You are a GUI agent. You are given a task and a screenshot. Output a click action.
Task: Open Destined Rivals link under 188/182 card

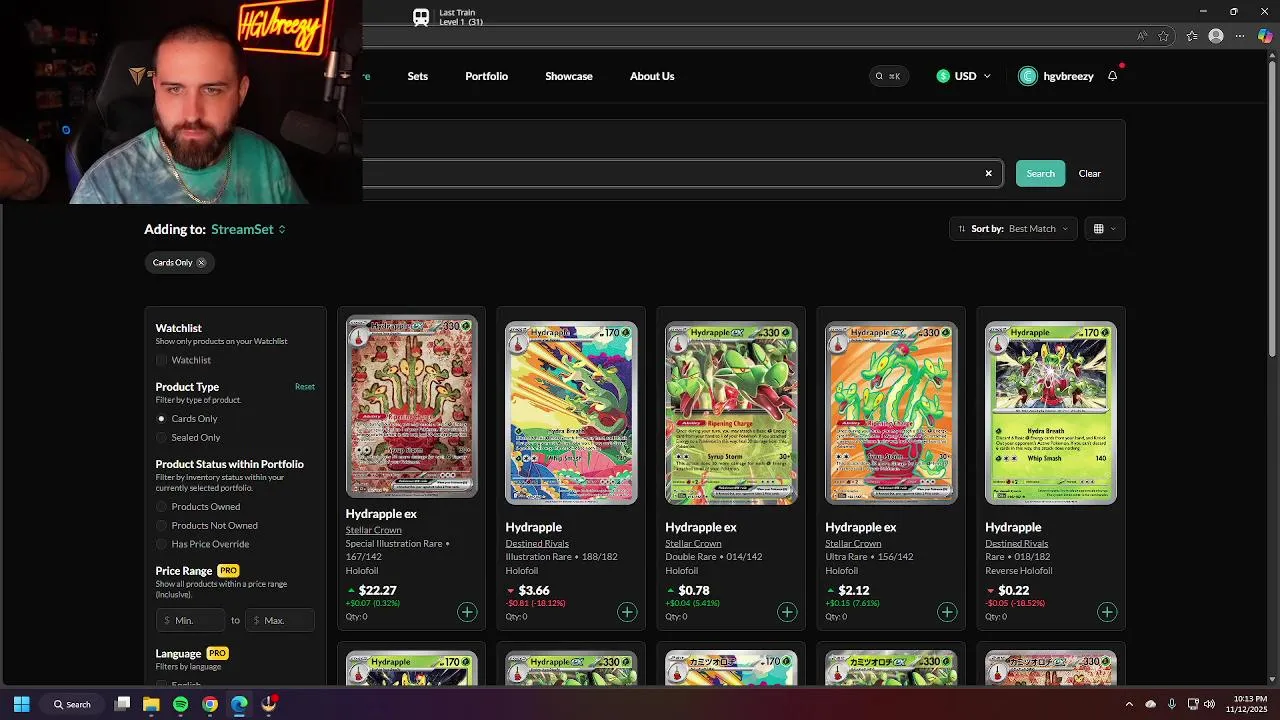tap(537, 544)
